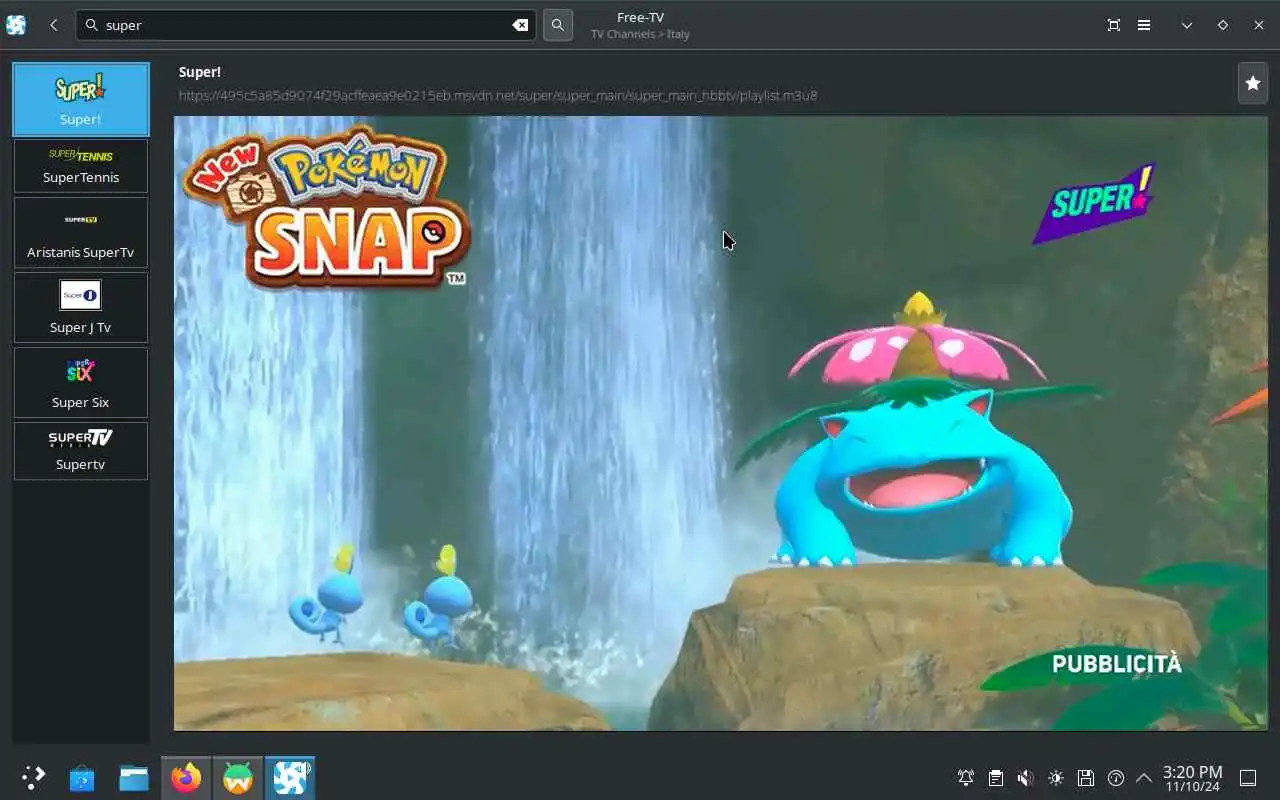The image size is (1280, 800).
Task: Click the title bar downward chevron button
Action: point(1187,25)
